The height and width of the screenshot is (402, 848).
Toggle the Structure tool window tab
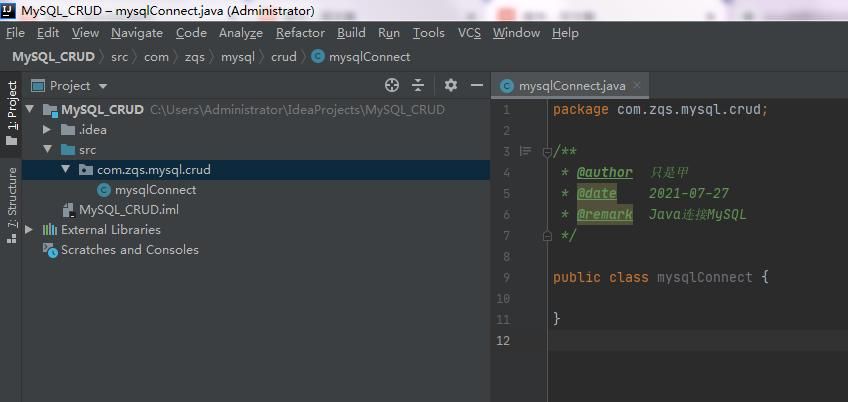tap(12, 205)
